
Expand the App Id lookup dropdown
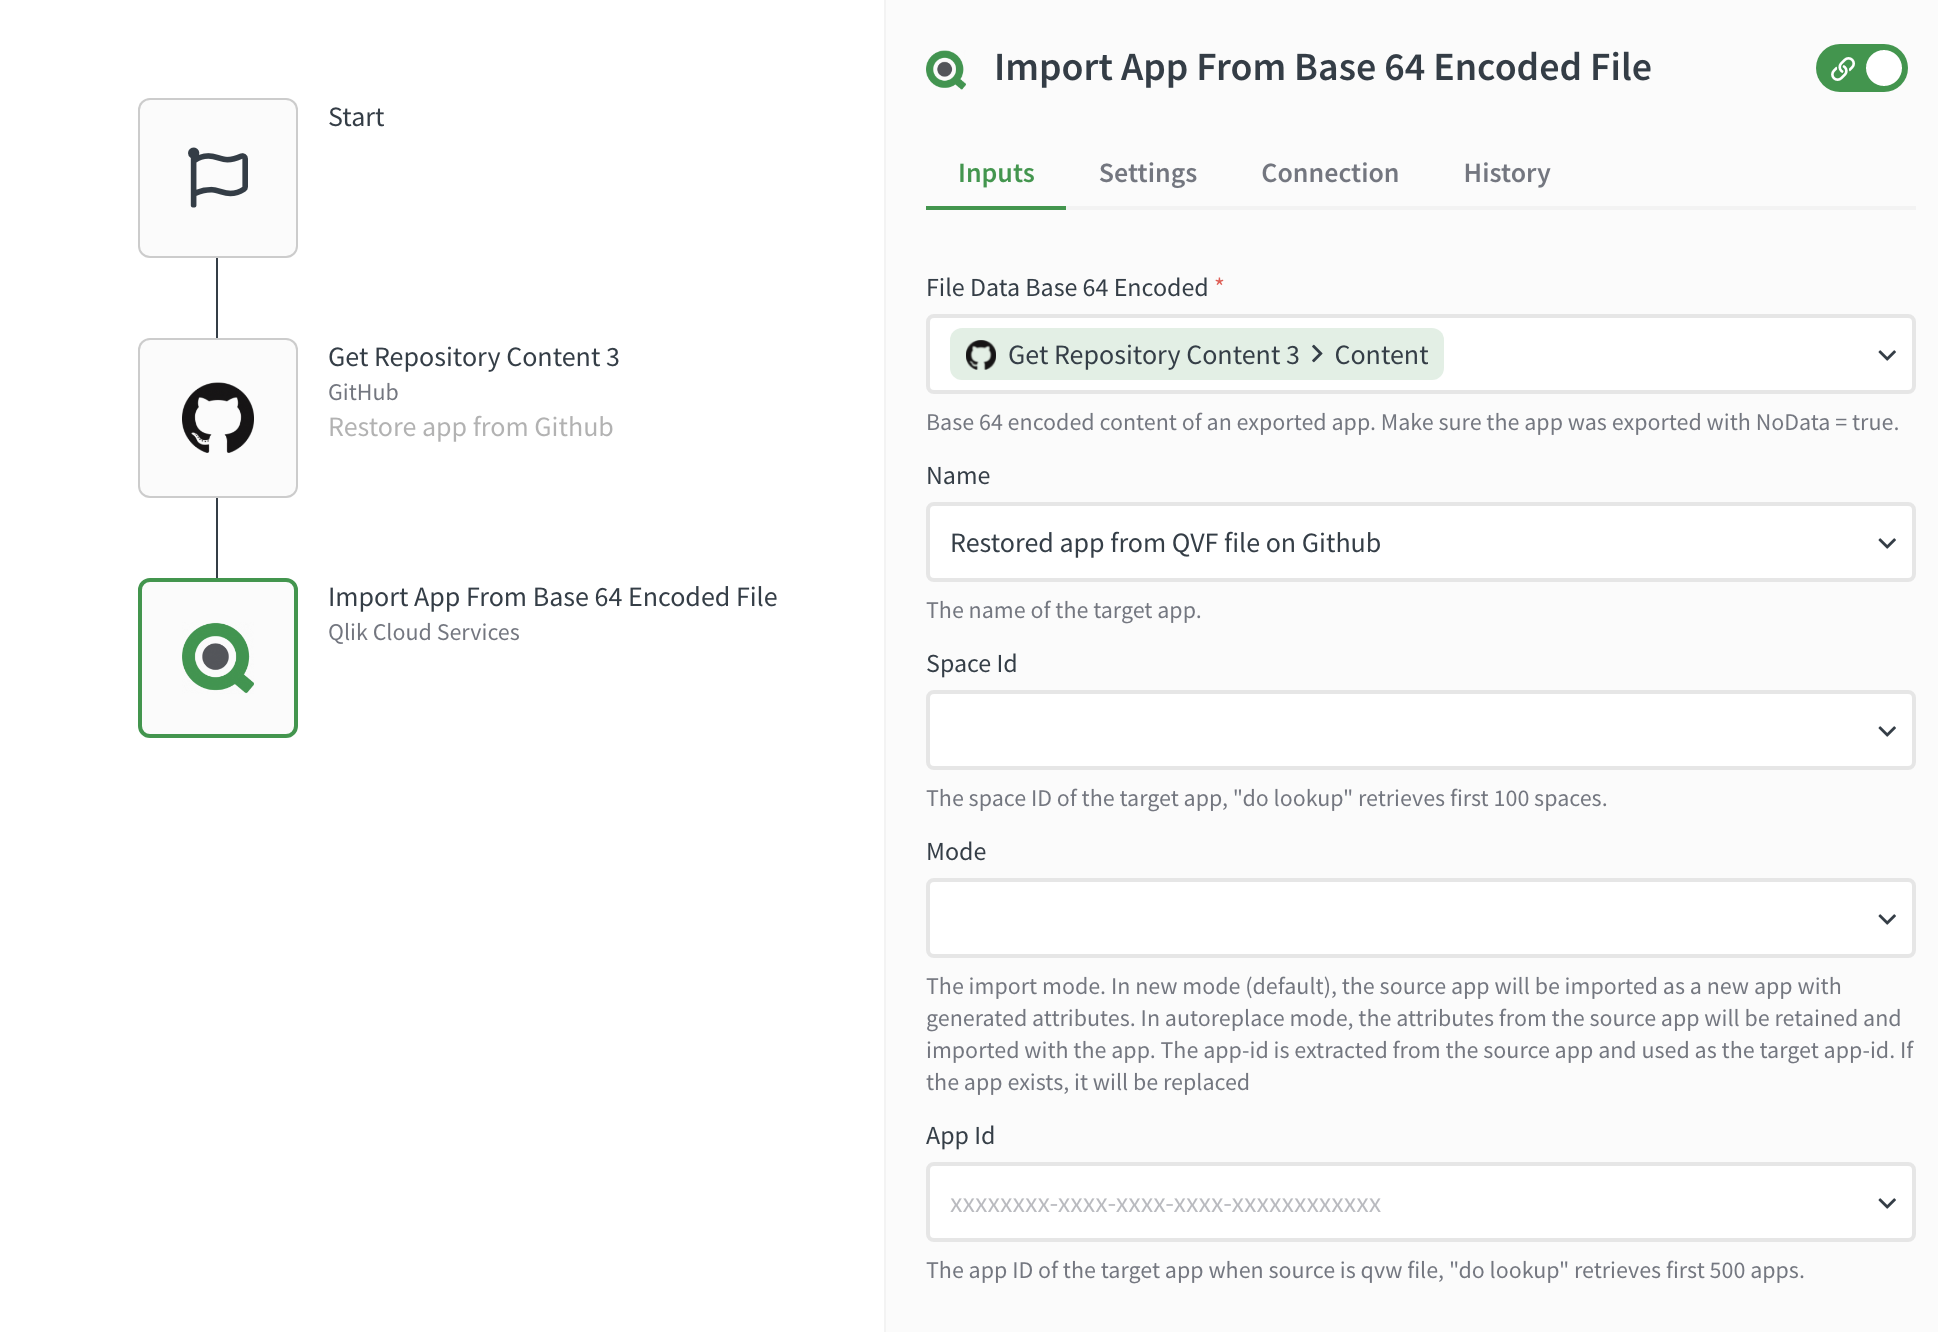pyautogui.click(x=1886, y=1203)
